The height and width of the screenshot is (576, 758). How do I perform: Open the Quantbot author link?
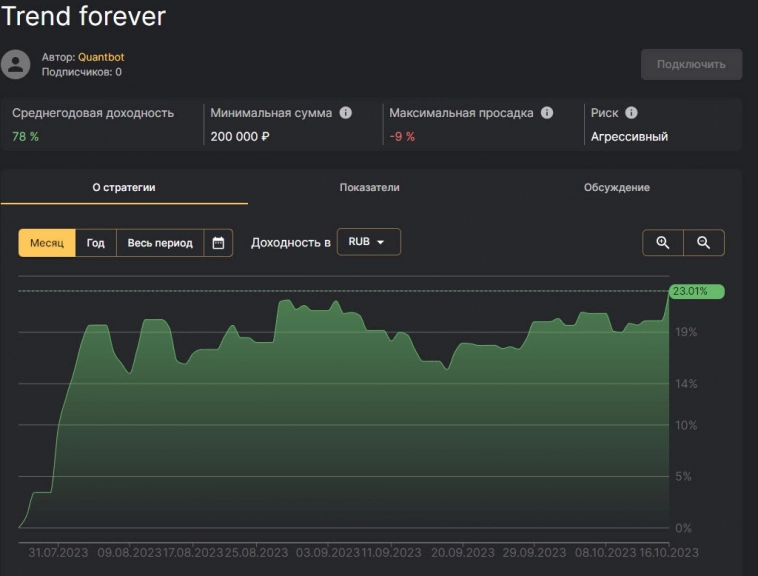pyautogui.click(x=101, y=57)
